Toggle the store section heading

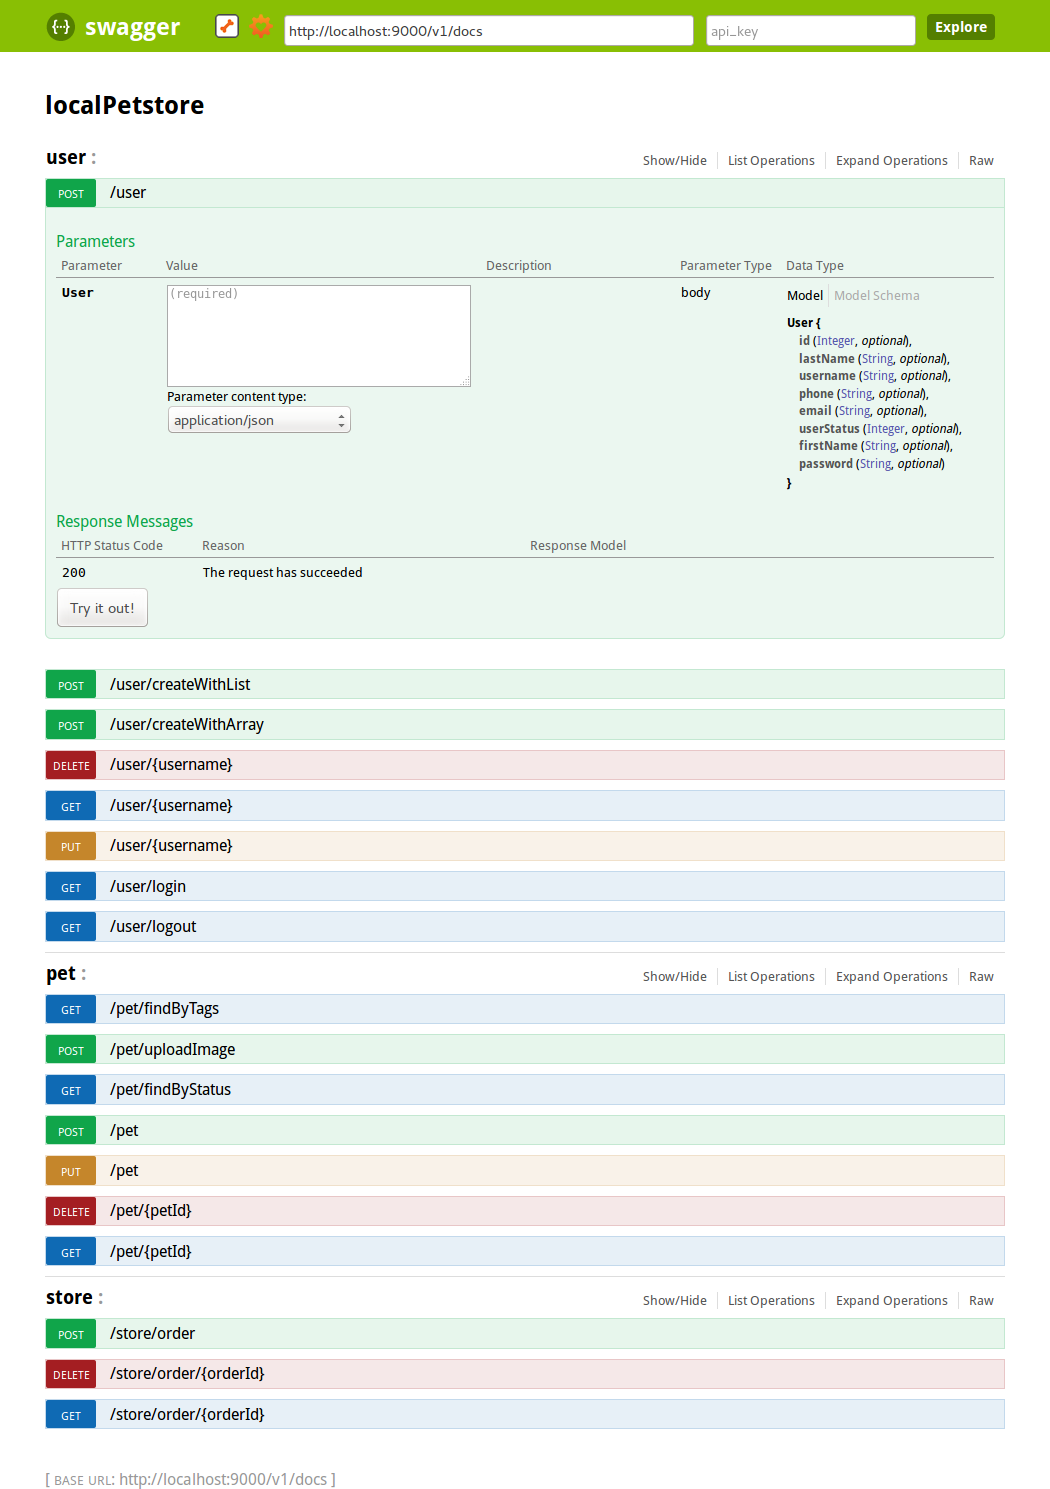[x=69, y=1297]
